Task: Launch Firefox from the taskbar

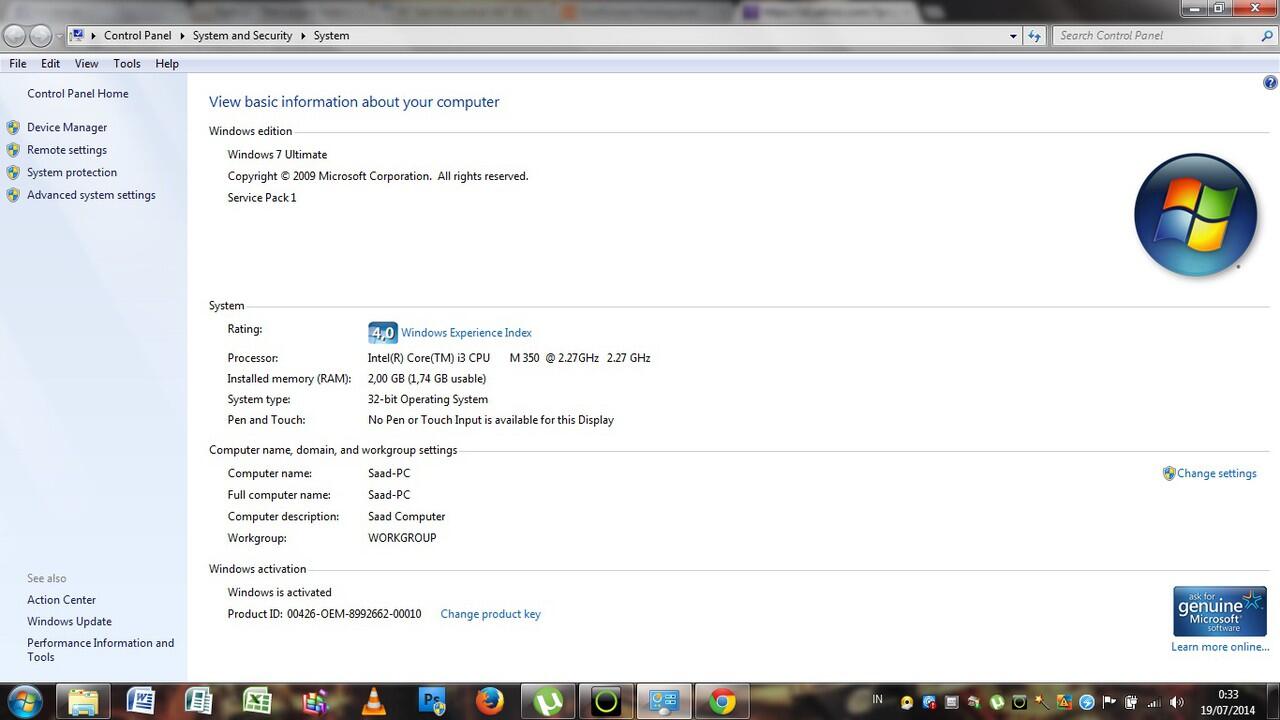Action: [490, 702]
